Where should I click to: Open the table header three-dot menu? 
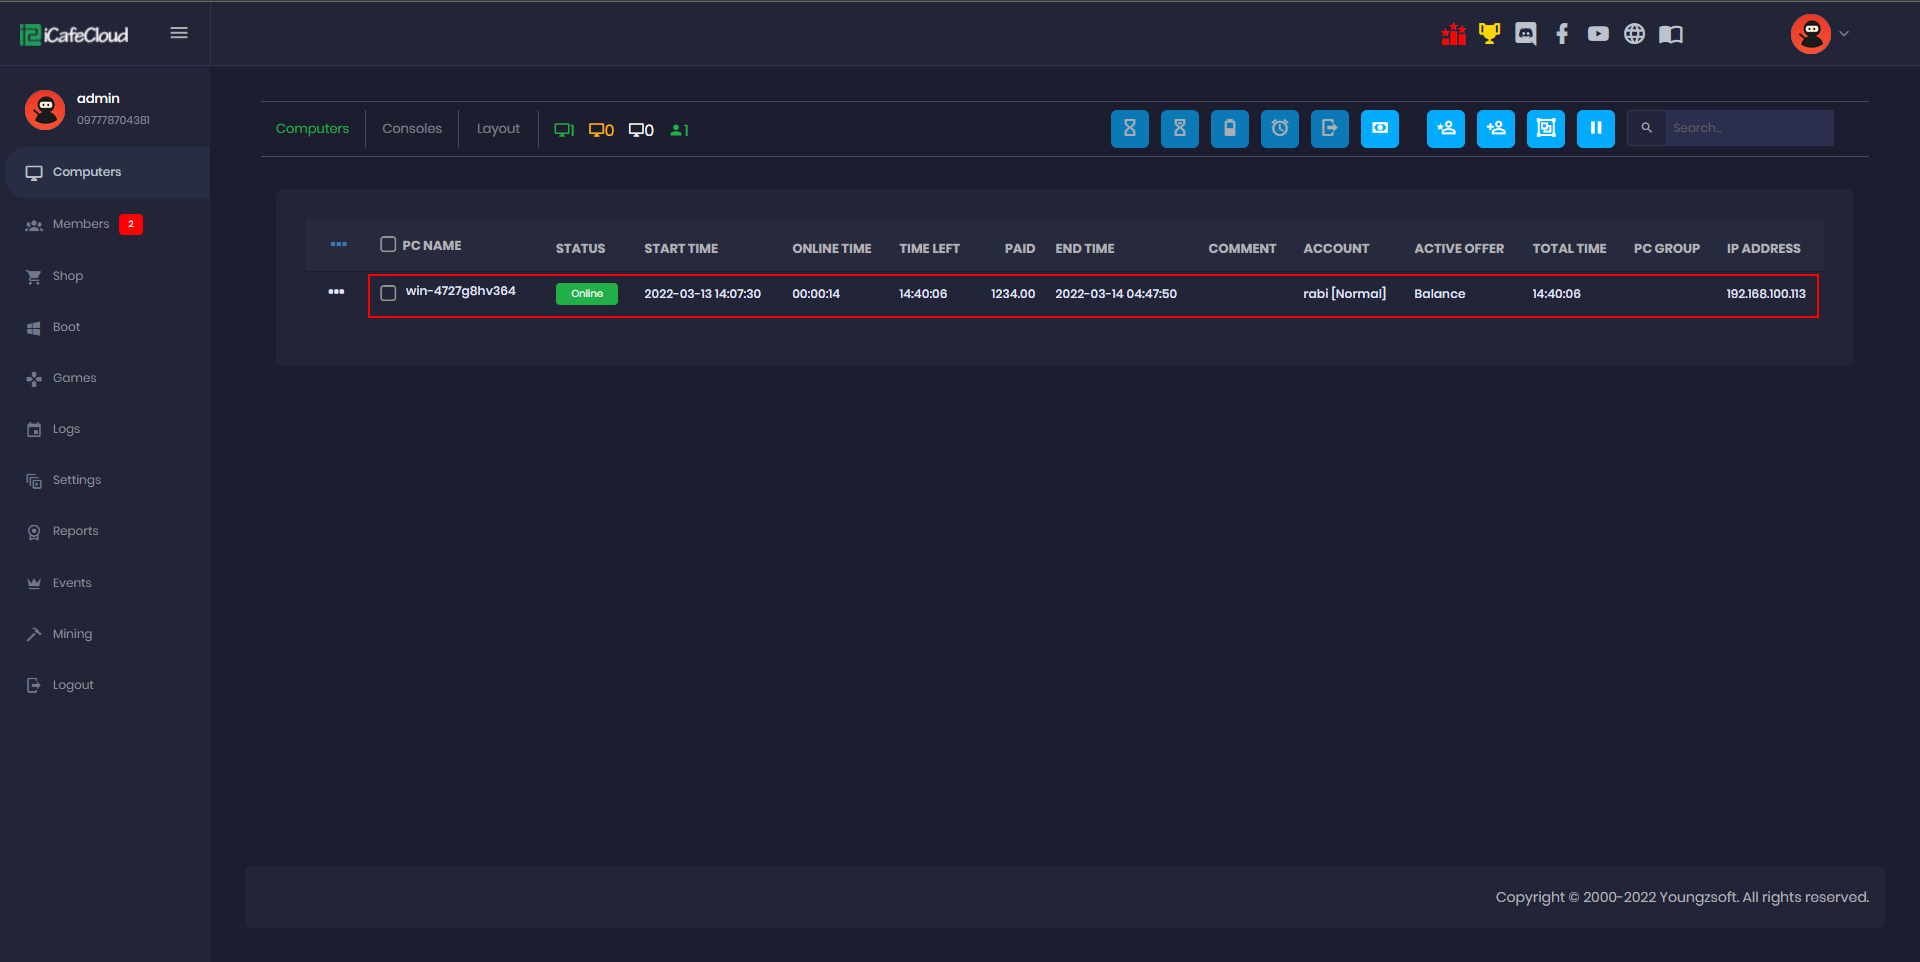click(x=339, y=245)
